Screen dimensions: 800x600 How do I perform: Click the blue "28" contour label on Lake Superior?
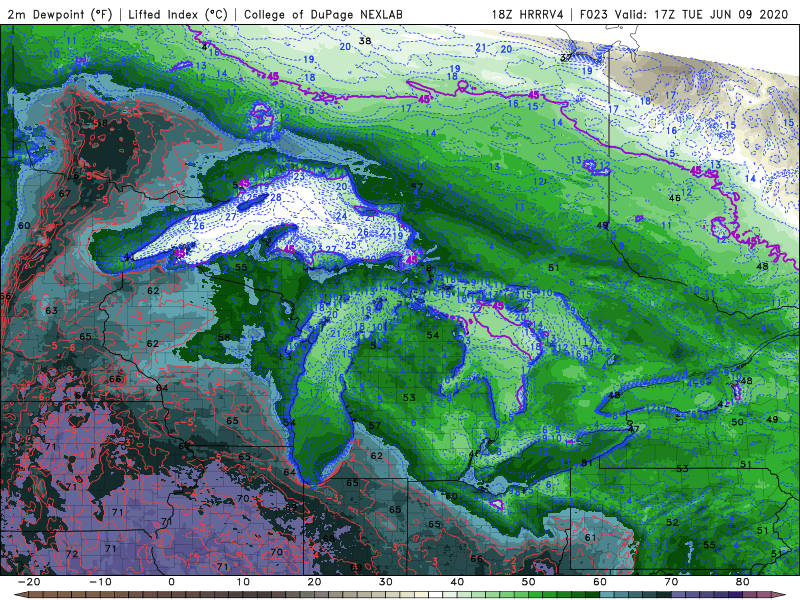pyautogui.click(x=276, y=197)
